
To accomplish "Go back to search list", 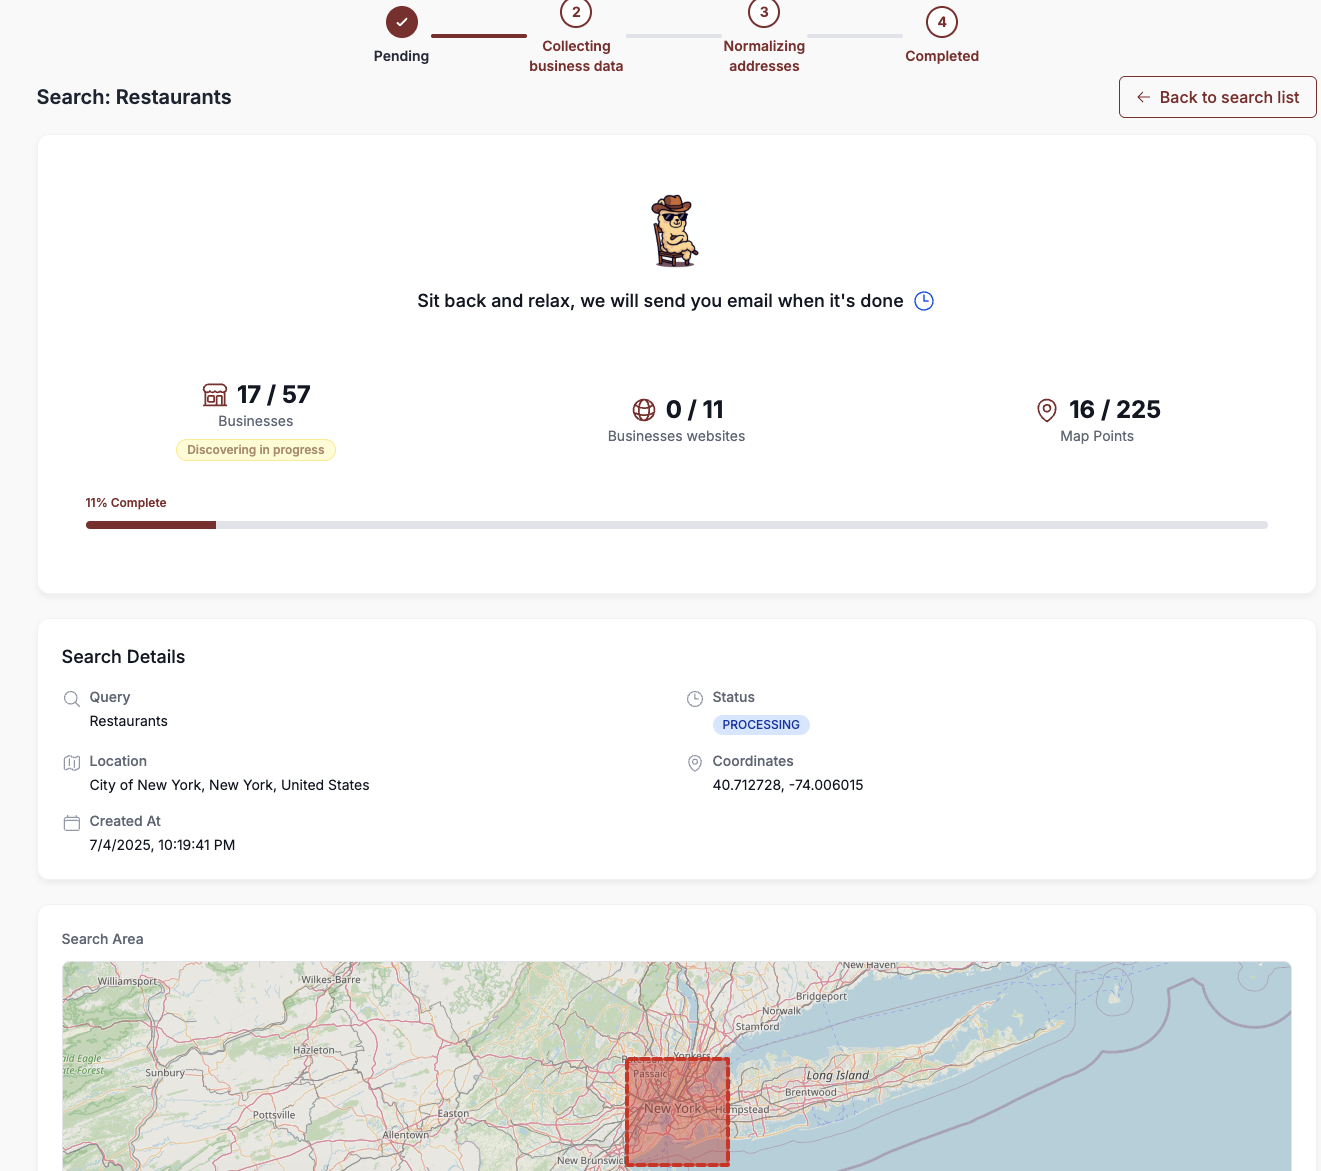I will (x=1217, y=97).
